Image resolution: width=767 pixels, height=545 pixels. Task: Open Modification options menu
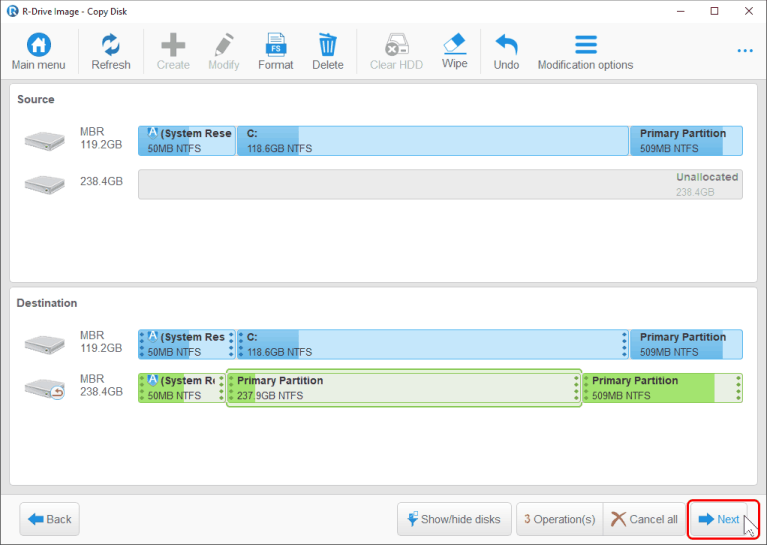(586, 51)
